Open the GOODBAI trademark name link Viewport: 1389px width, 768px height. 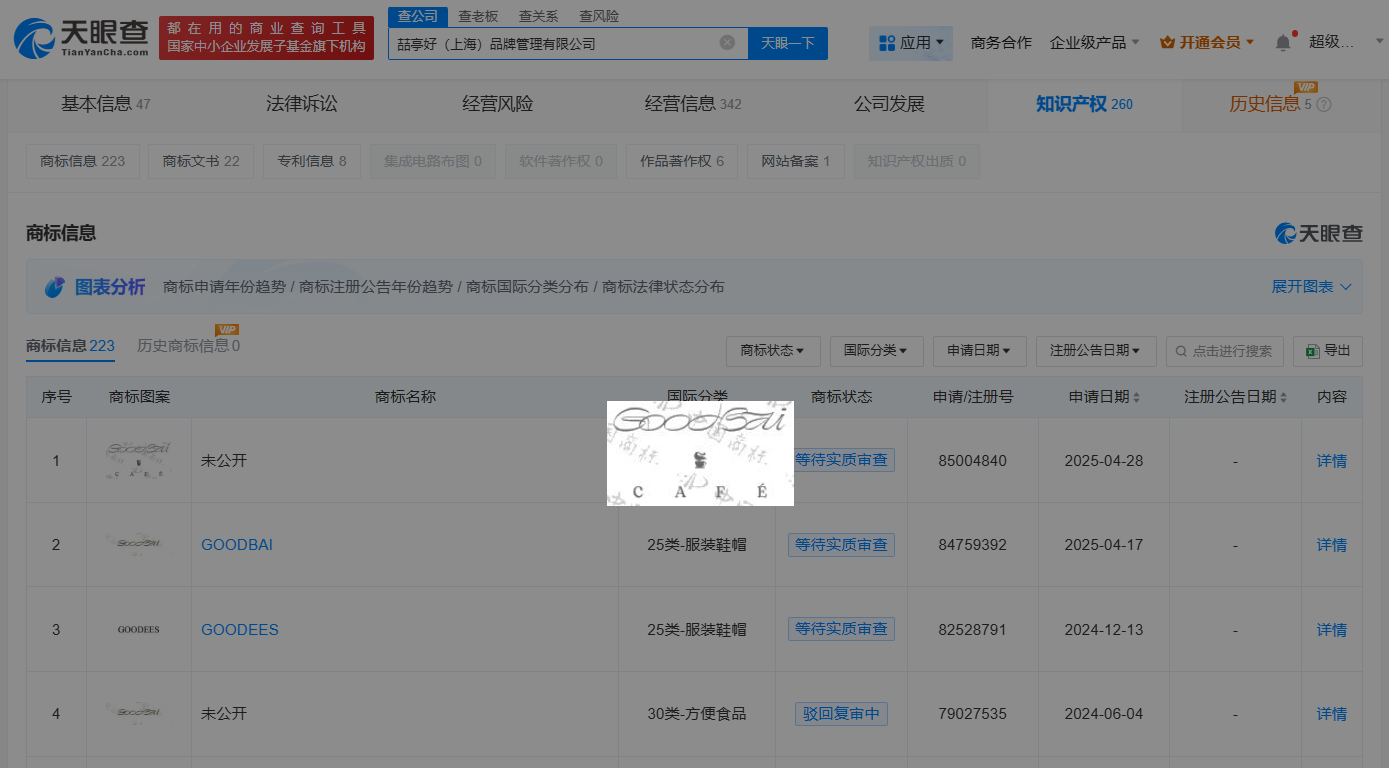click(x=237, y=545)
